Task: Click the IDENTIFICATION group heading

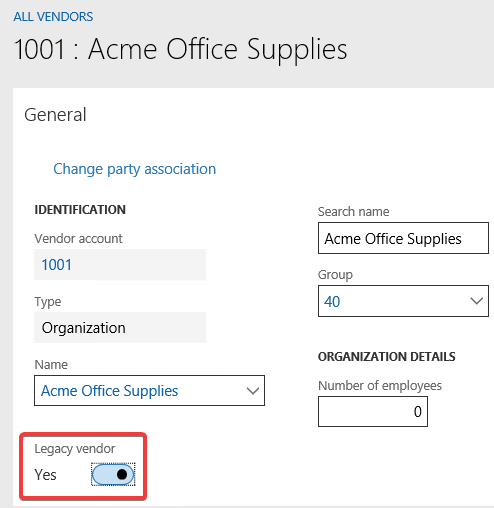Action: tap(80, 210)
